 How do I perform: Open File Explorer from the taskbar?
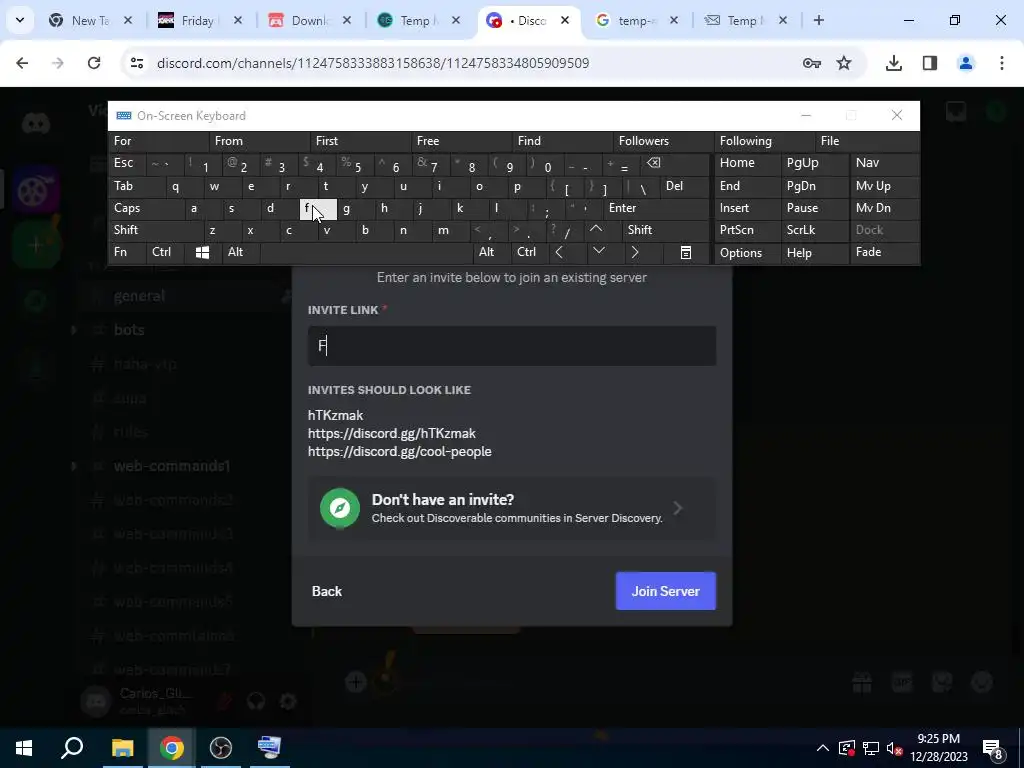pos(122,748)
